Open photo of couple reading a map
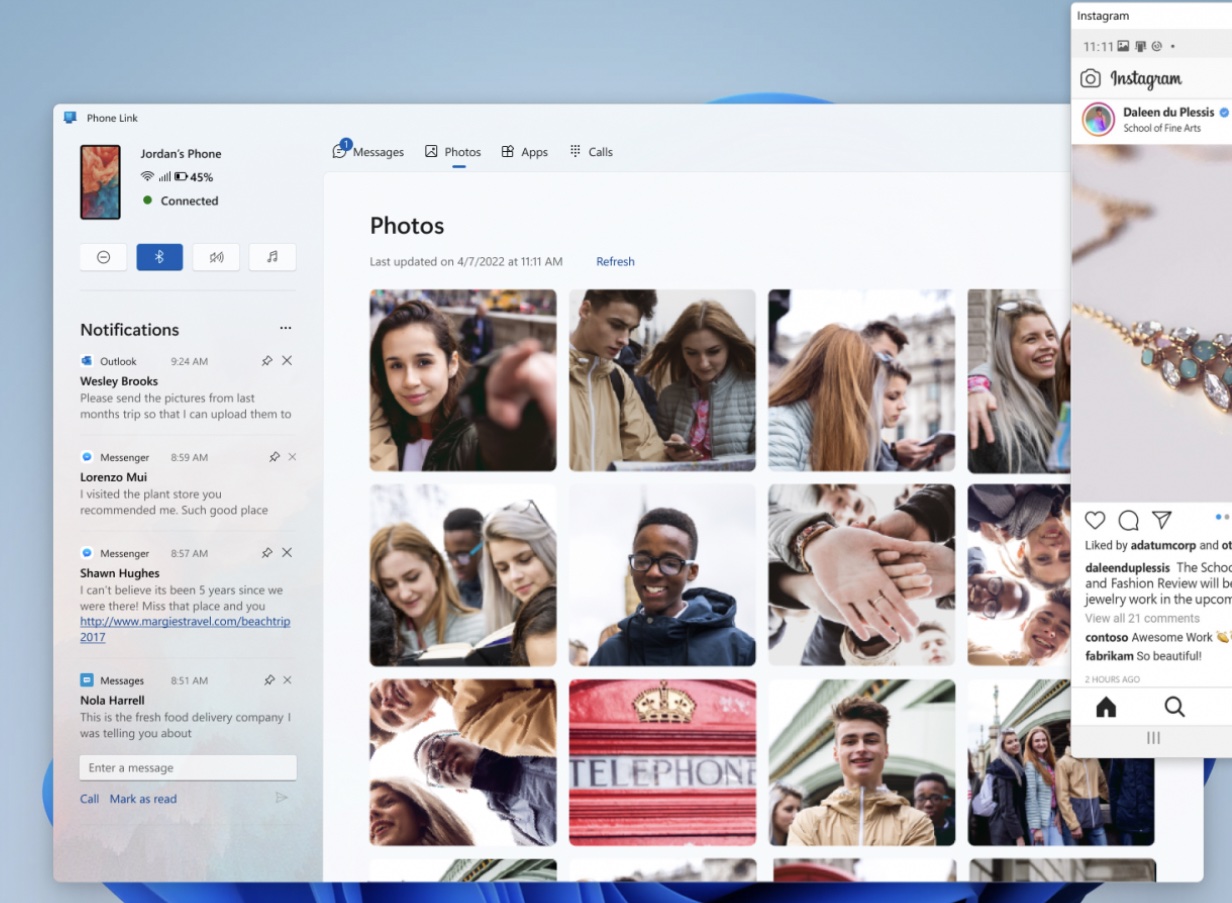1232x903 pixels. click(x=662, y=380)
